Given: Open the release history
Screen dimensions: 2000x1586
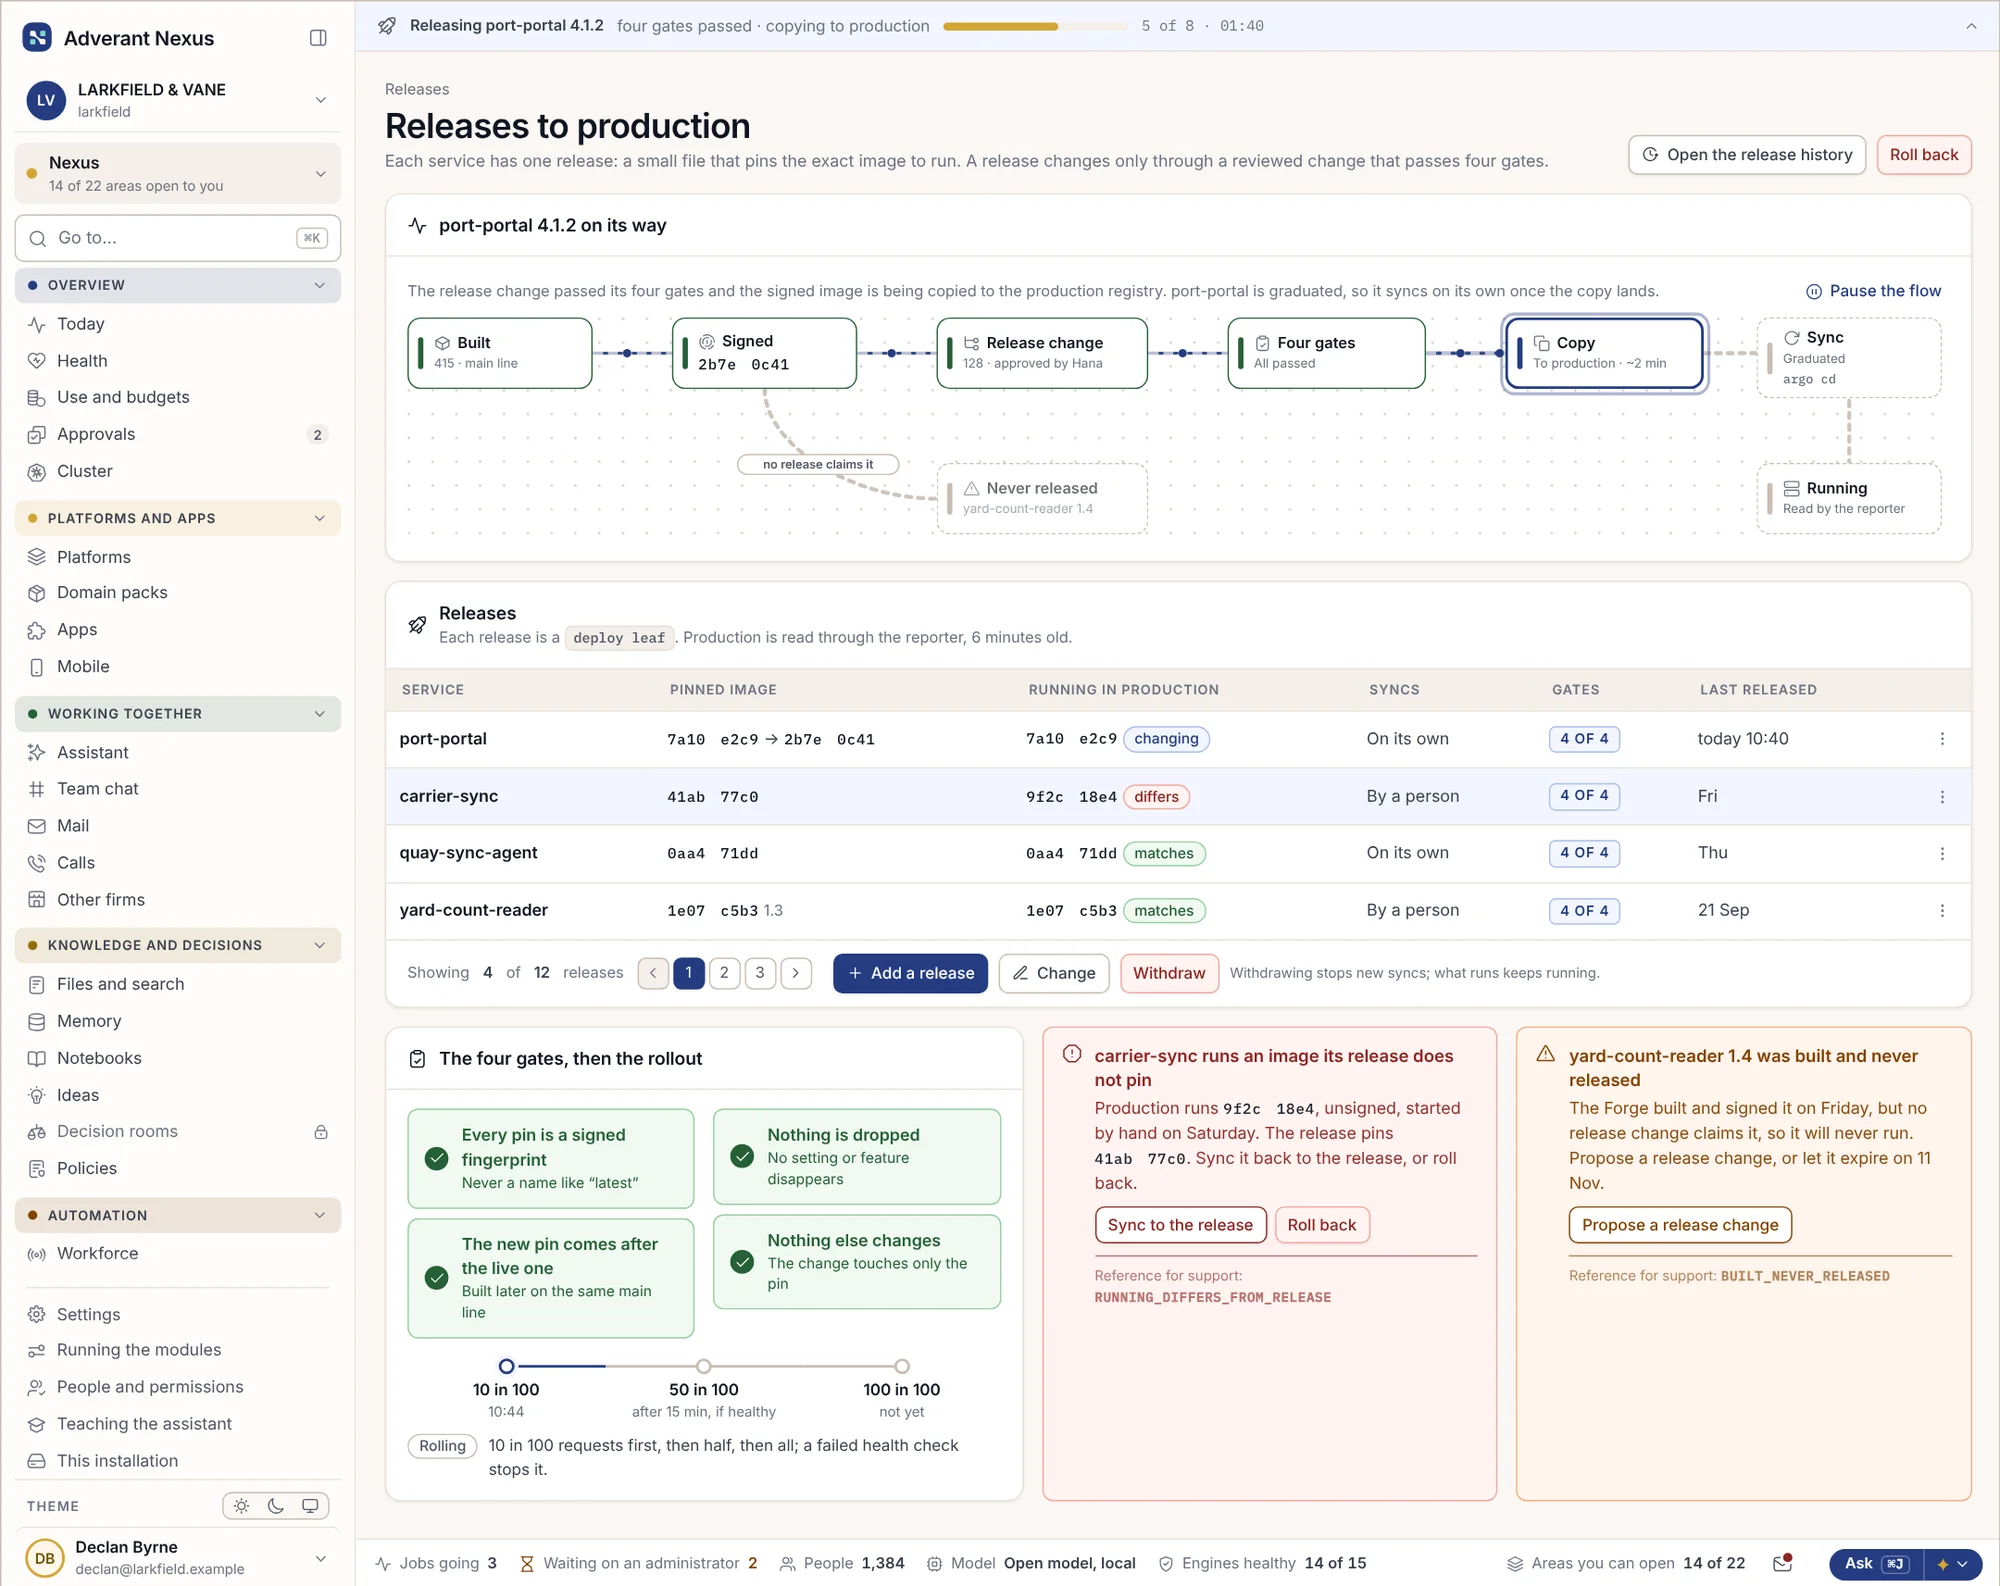Looking at the screenshot, I should (x=1747, y=155).
